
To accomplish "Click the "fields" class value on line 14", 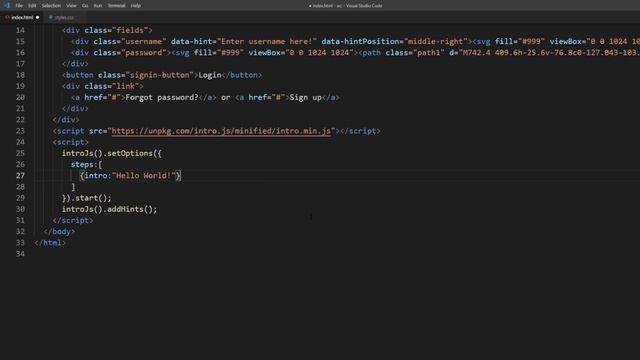I will click(130, 31).
